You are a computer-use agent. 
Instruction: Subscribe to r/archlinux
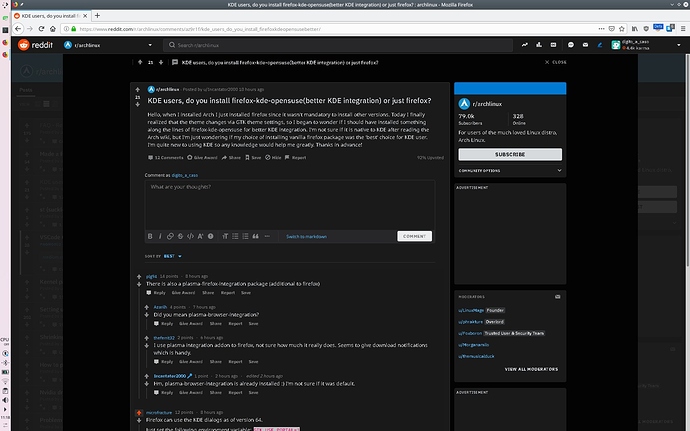click(510, 155)
